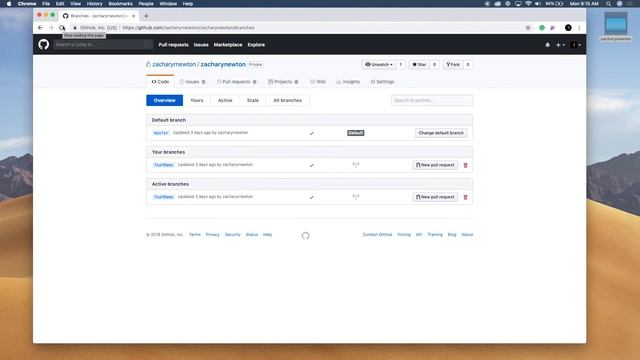Viewport: 640px width, 360px height.
Task: Open the Projects repository tab
Action: [283, 82]
